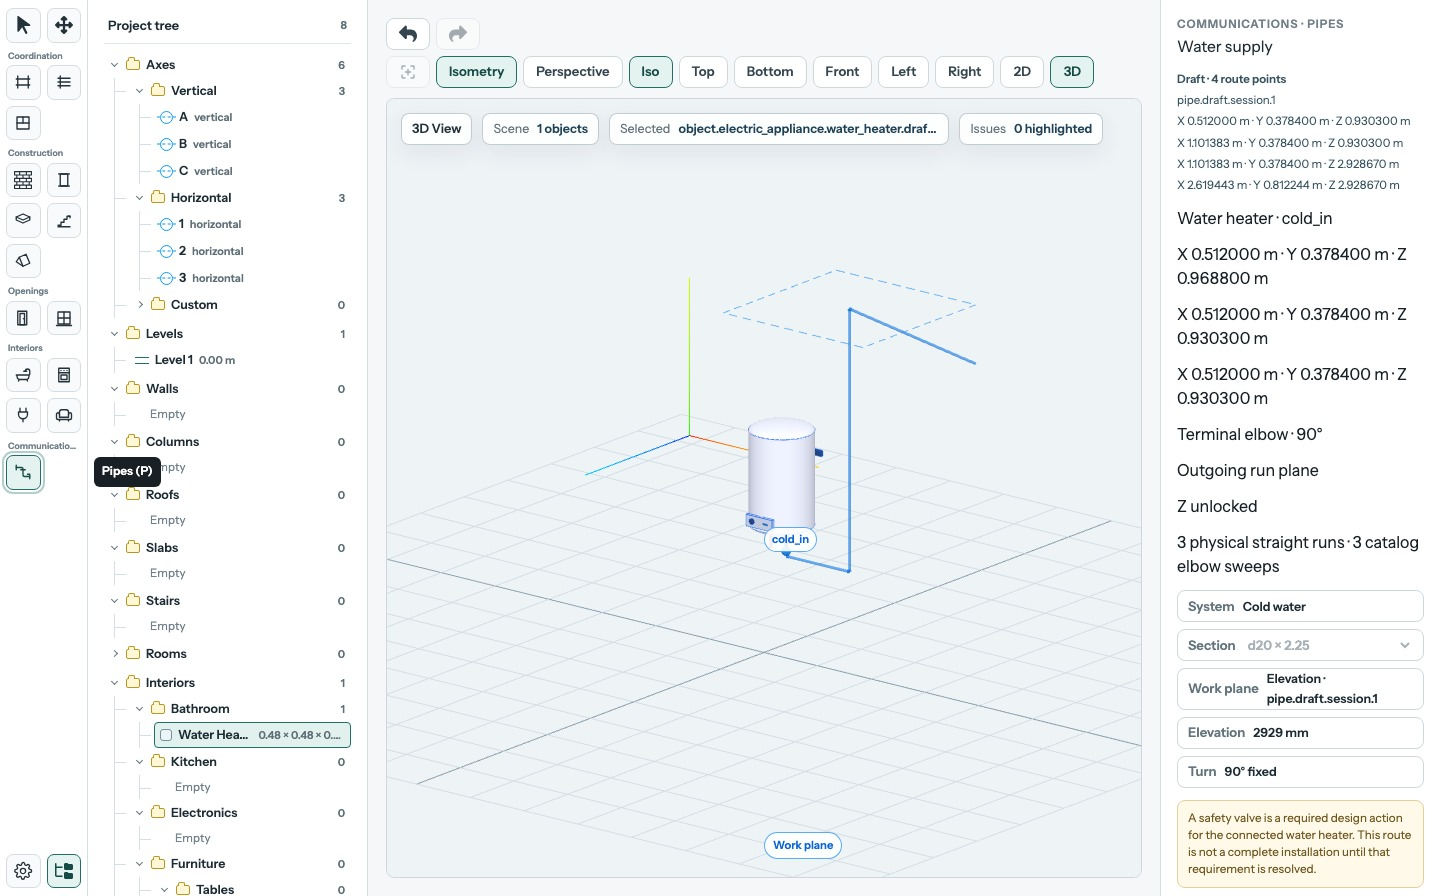
Task: Select the door tool under Openings
Action: [23, 318]
